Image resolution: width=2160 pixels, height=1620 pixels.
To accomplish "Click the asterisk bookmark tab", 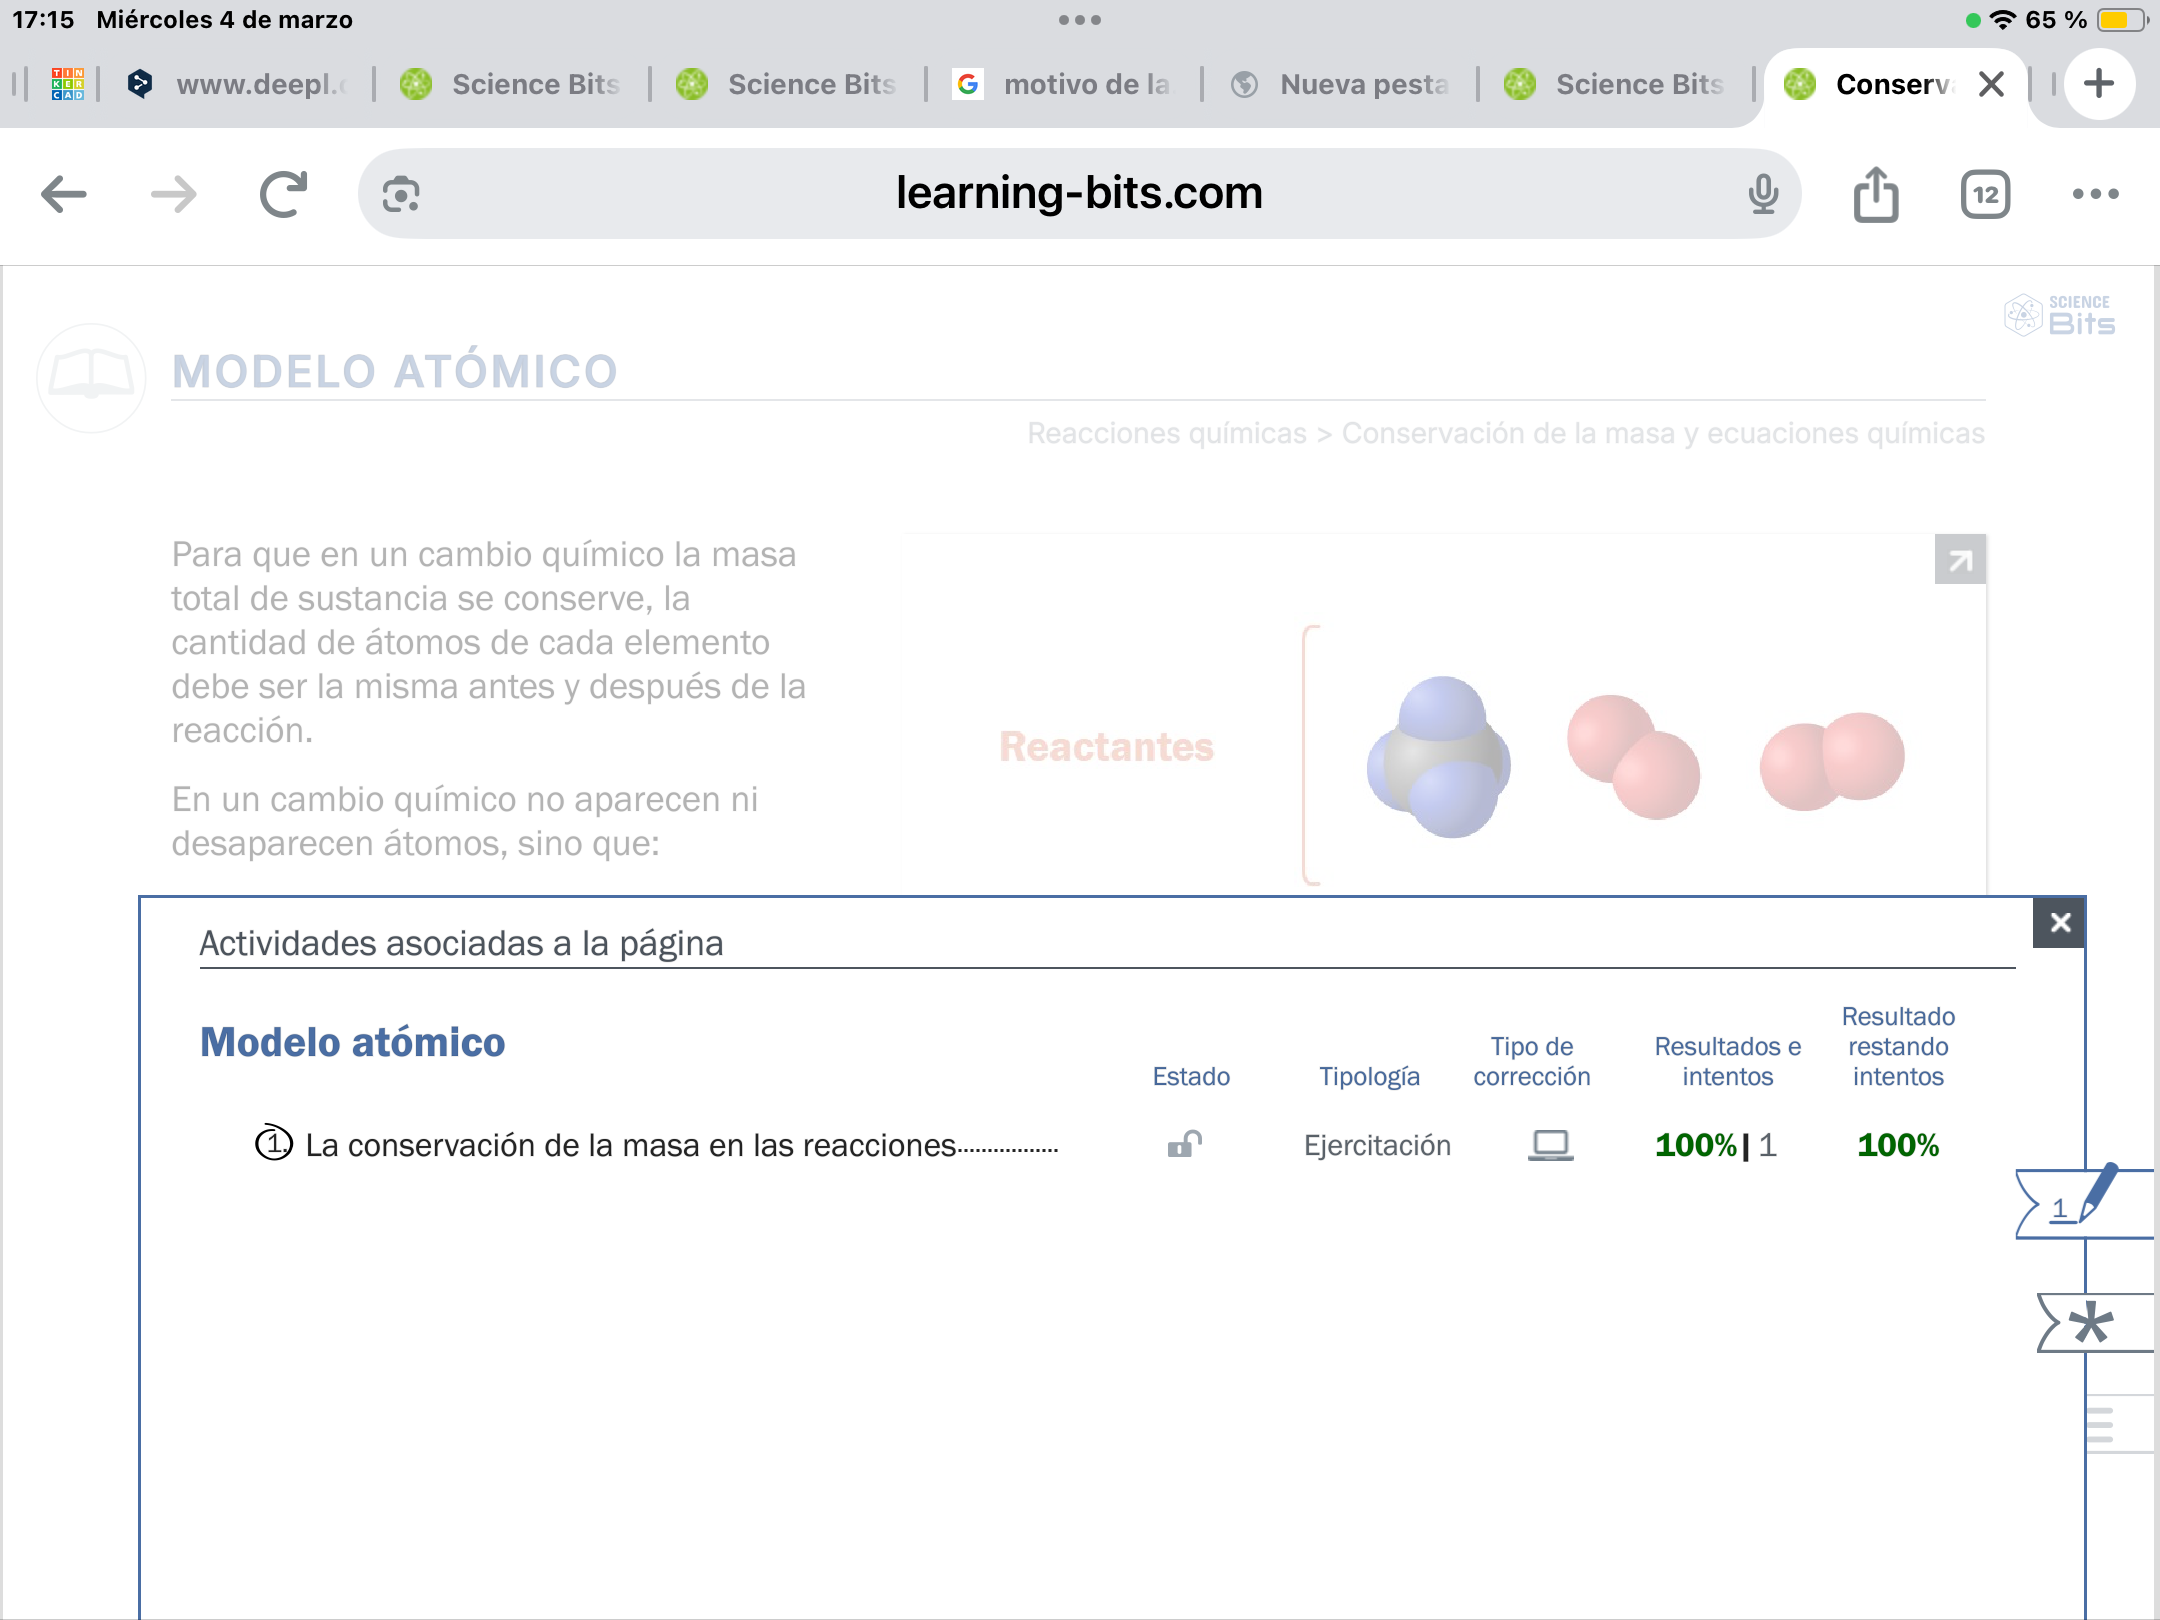I will click(x=2090, y=1323).
